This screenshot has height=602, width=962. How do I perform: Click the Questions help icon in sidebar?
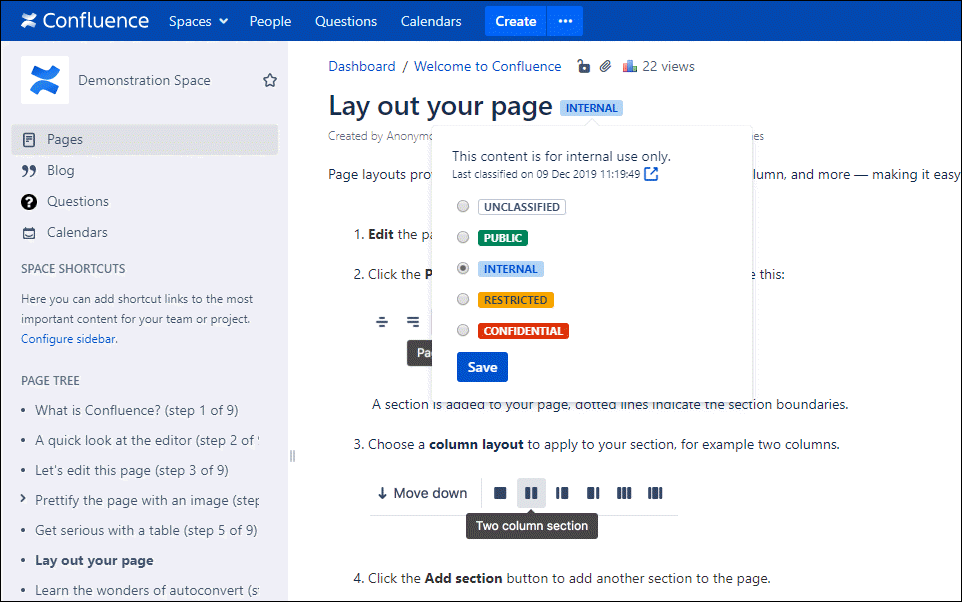point(29,202)
